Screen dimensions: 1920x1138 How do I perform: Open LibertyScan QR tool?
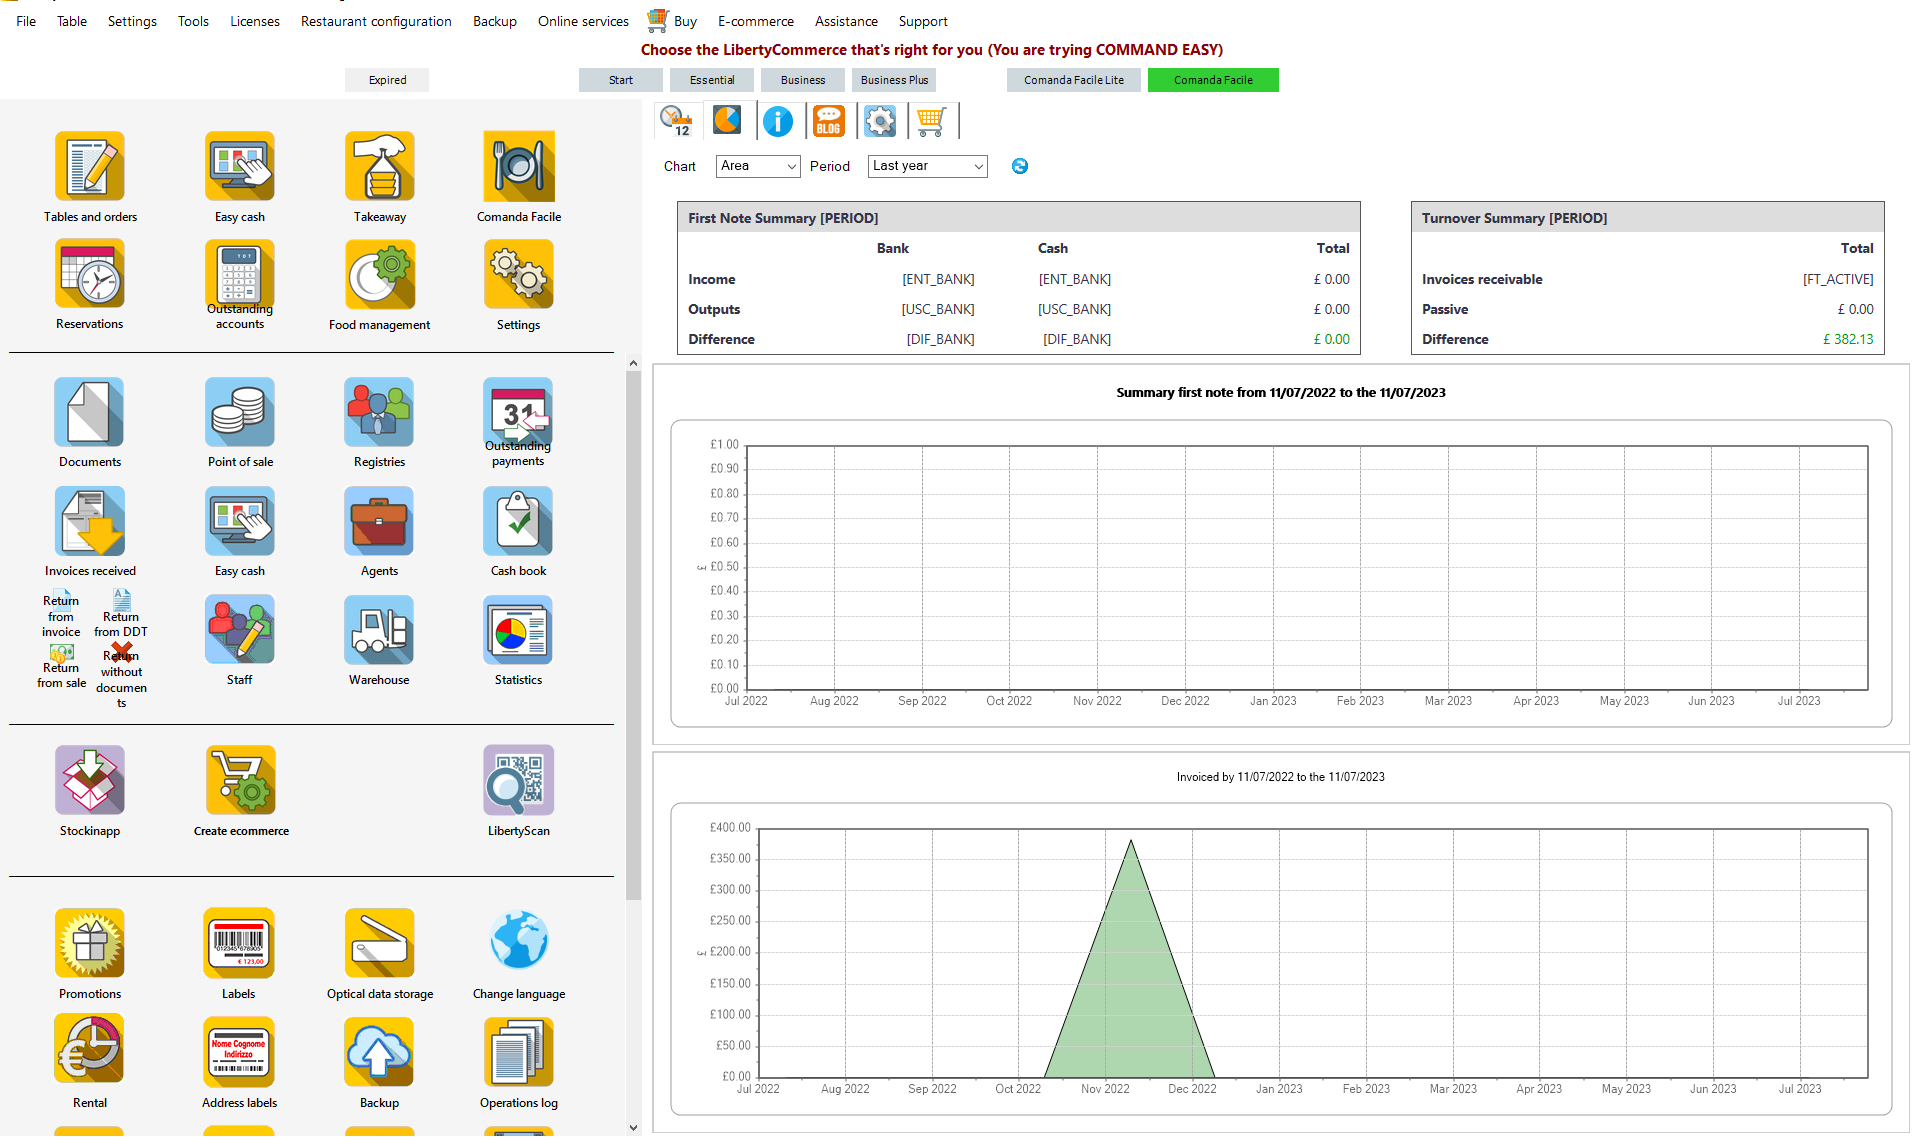(519, 780)
